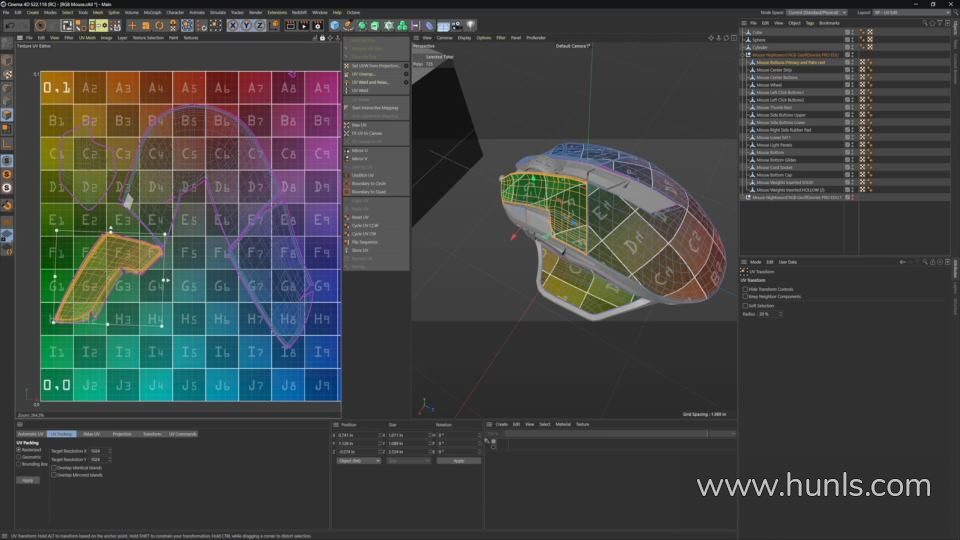Select the Move tool in the toolbar
The image size is (960, 540).
(132, 25)
